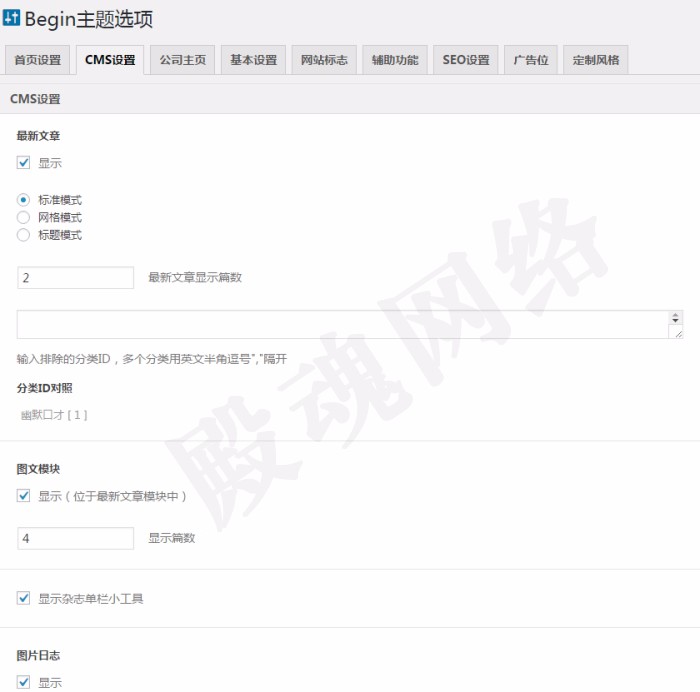Click the Begin theme options icon
Image resolution: width=700 pixels, height=692 pixels.
11,18
